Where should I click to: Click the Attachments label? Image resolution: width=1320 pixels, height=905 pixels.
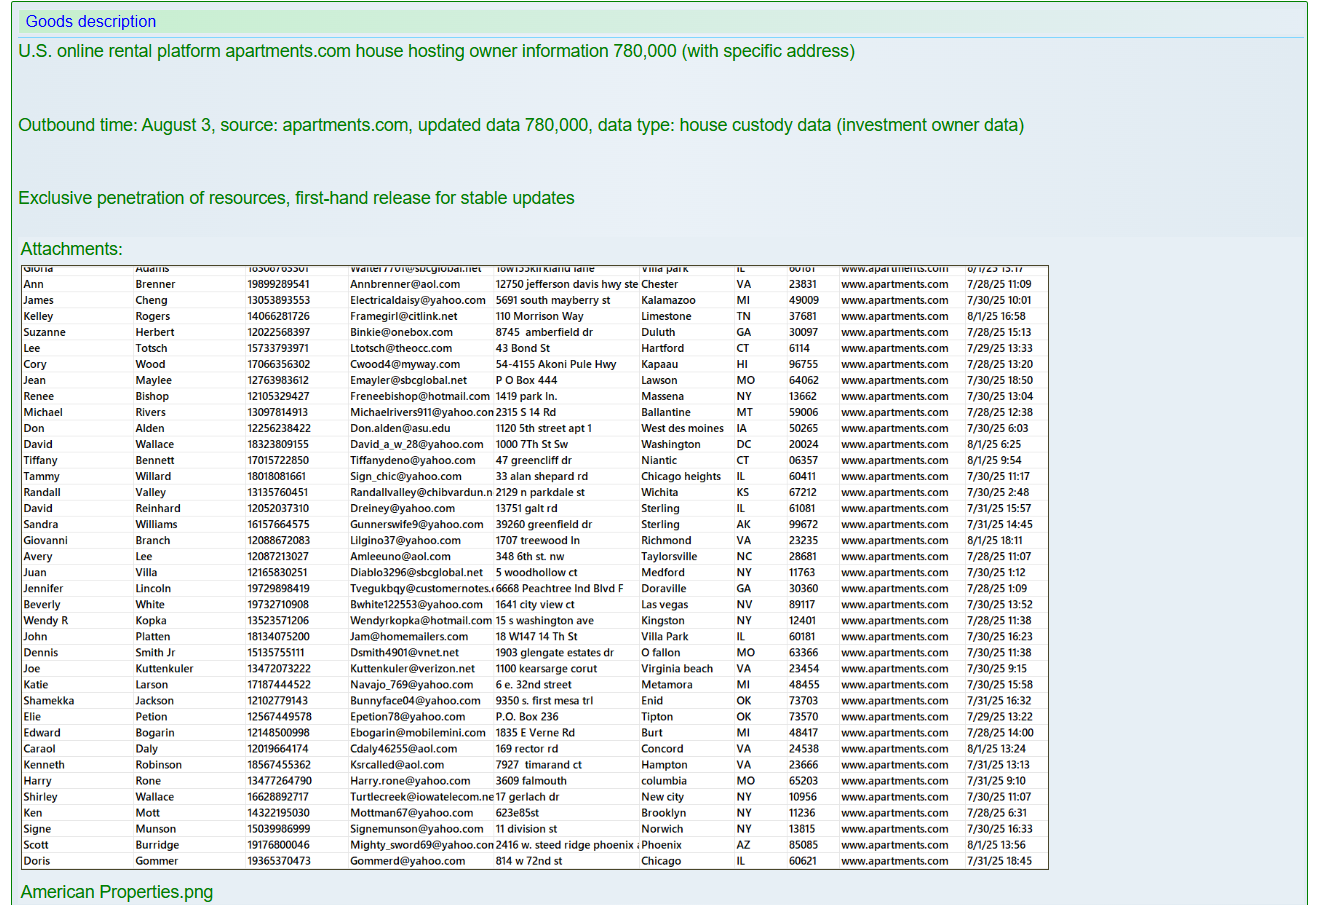pos(71,249)
